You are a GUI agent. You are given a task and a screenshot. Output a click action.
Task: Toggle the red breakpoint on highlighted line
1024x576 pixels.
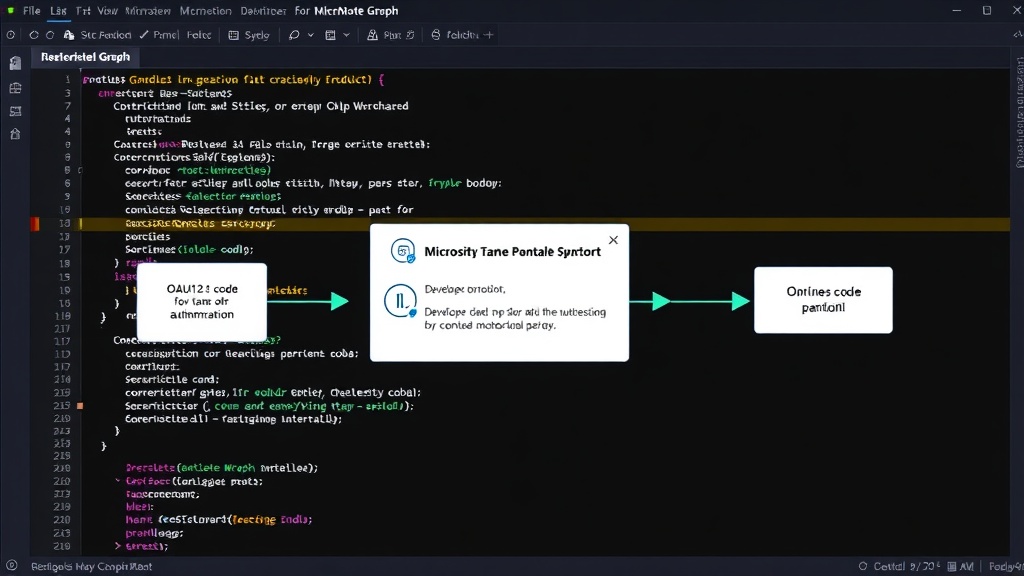[x=35, y=223]
